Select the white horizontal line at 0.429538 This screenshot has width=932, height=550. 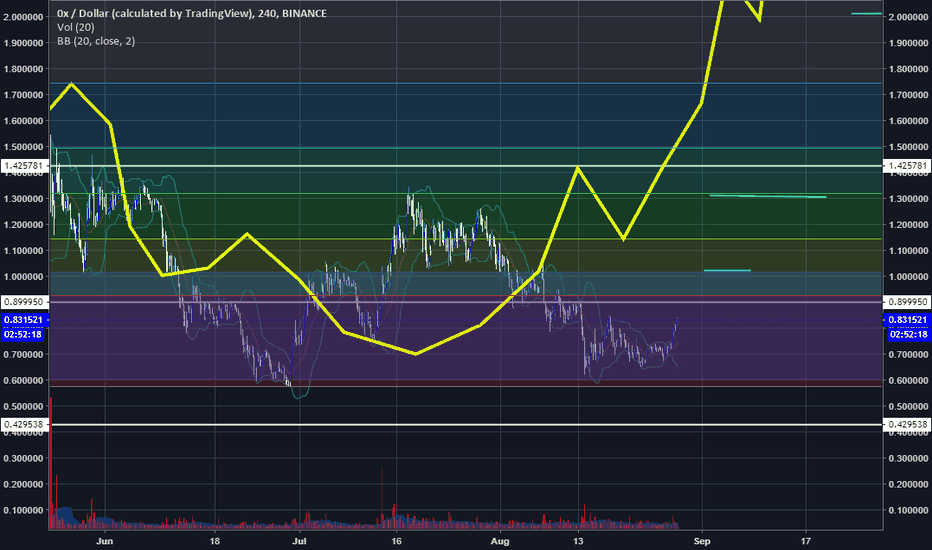click(466, 425)
